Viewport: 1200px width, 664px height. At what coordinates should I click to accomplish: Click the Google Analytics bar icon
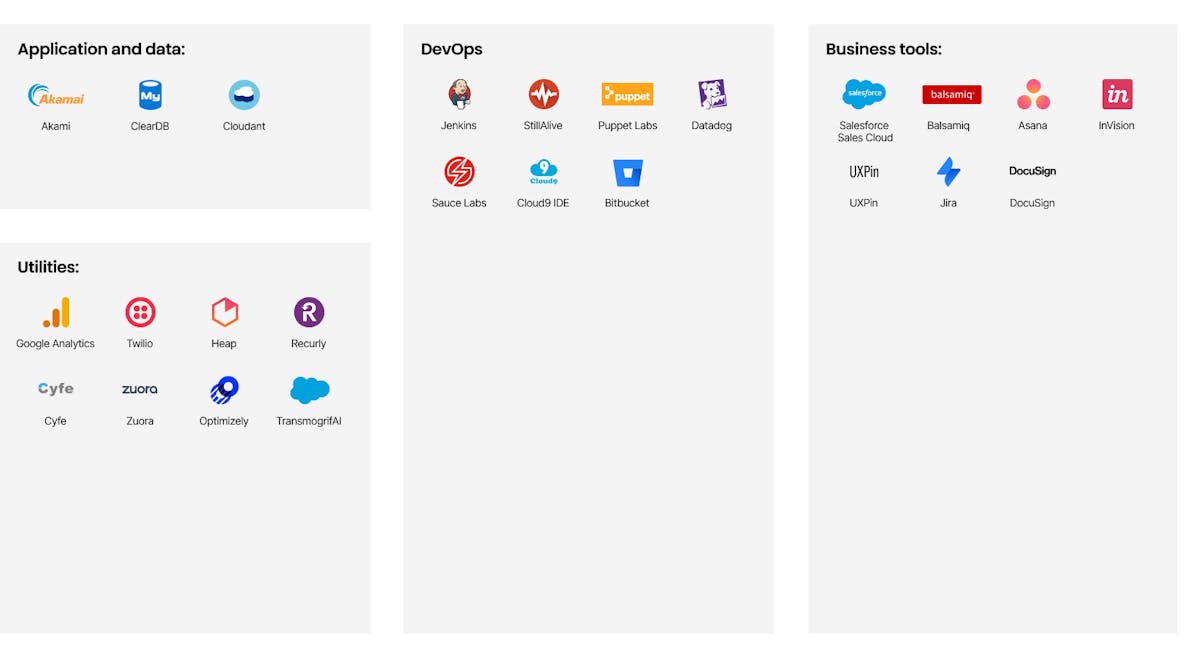[x=56, y=312]
